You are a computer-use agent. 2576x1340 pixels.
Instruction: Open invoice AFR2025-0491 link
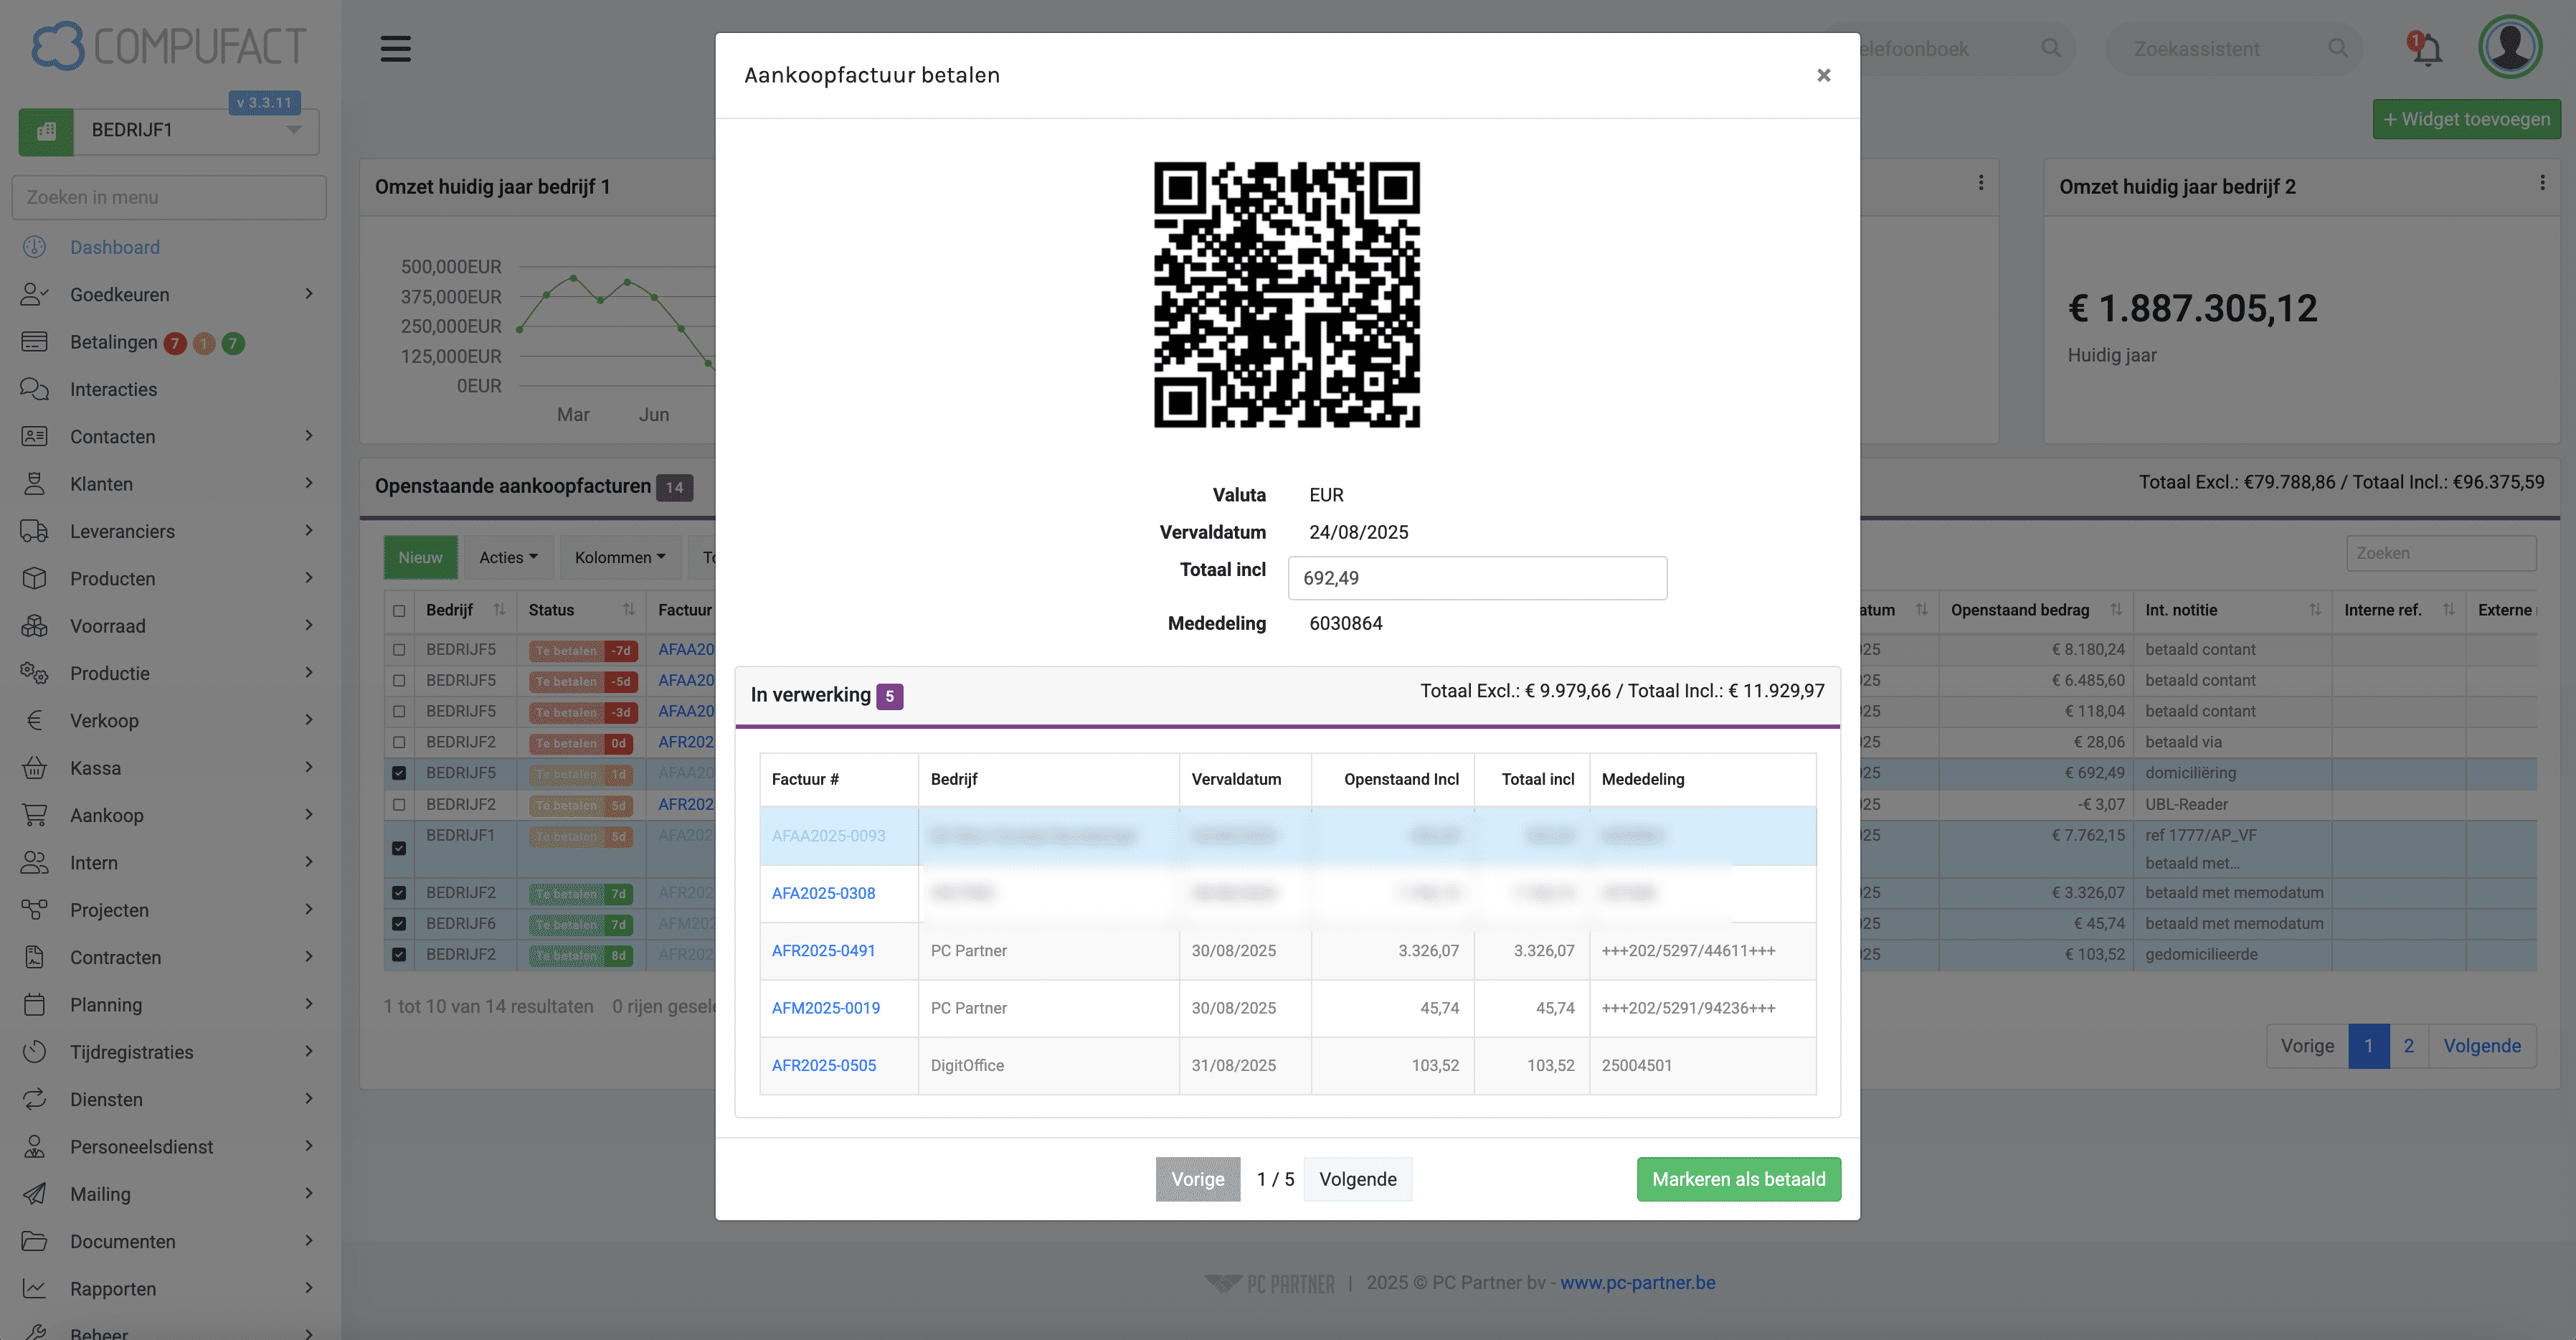tap(823, 950)
